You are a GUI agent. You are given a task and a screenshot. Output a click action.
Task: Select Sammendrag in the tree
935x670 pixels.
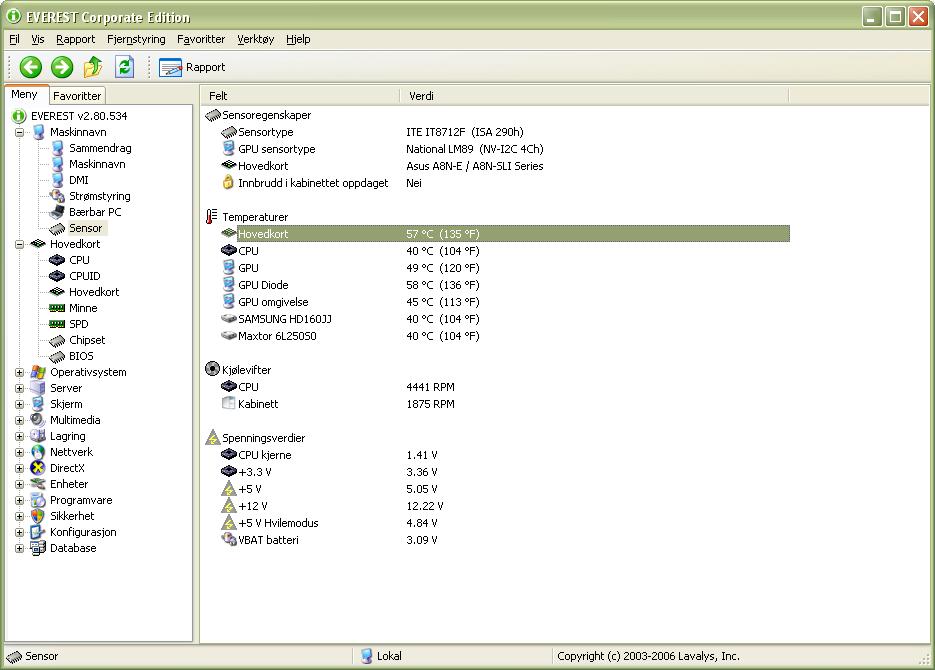pyautogui.click(x=100, y=148)
